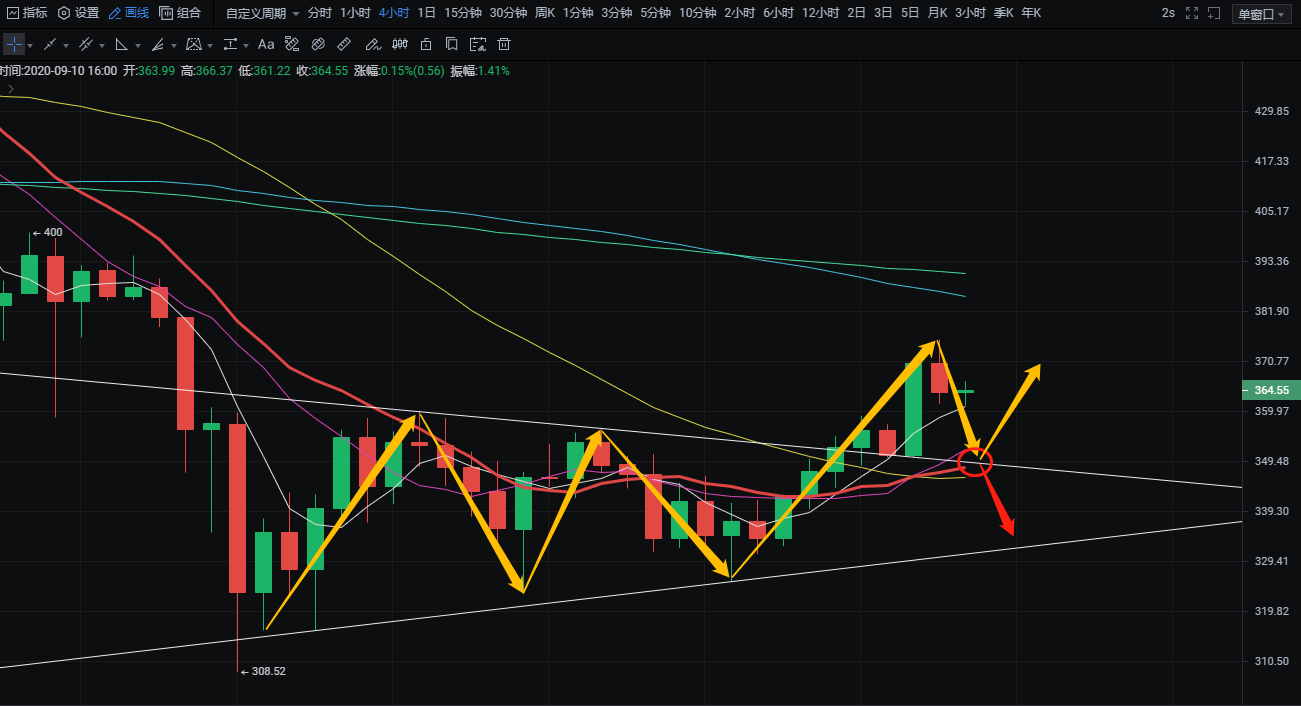Open 设置 settings

[78, 13]
